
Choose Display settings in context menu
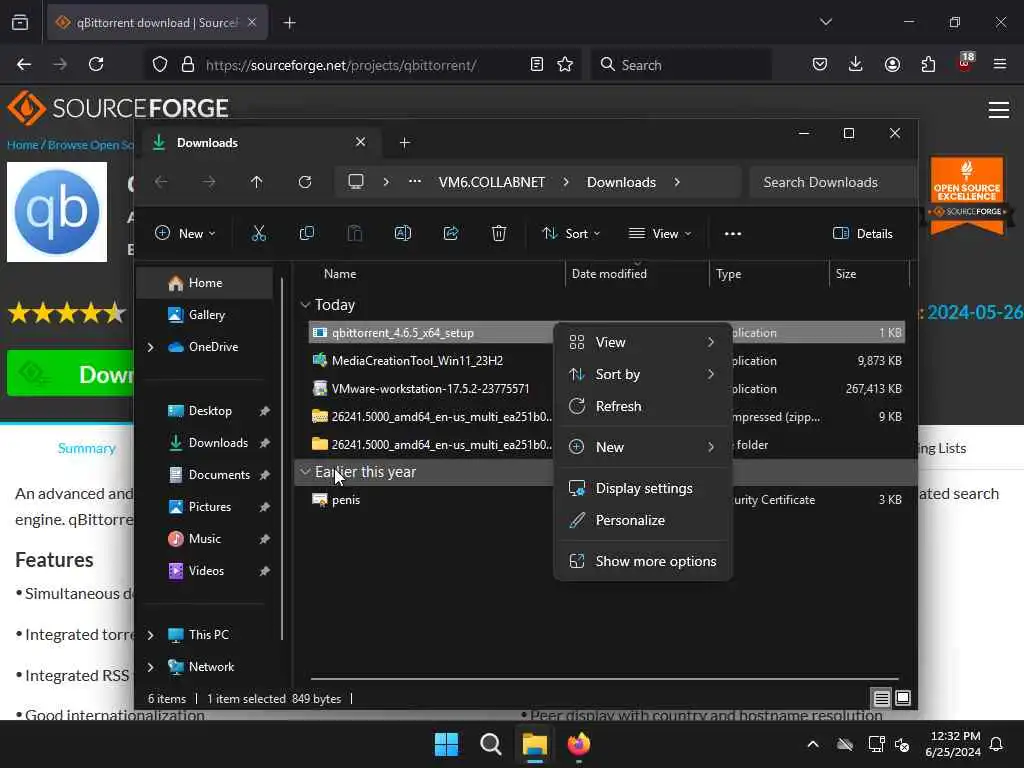[643, 488]
